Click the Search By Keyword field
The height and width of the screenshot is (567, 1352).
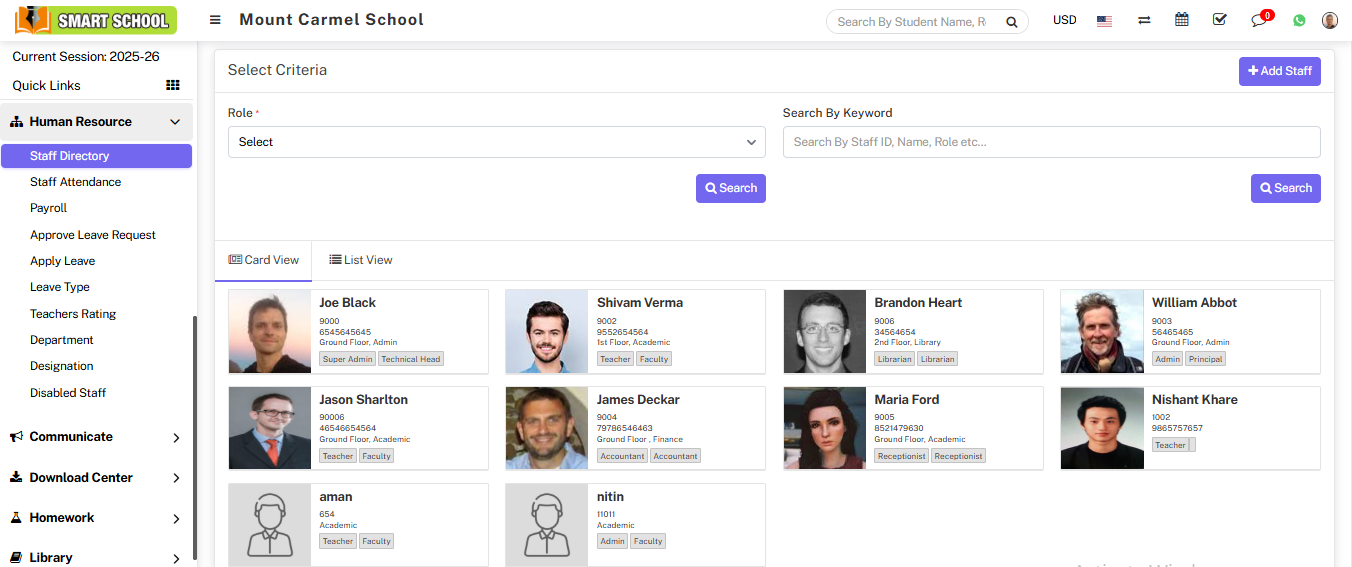[1051, 142]
